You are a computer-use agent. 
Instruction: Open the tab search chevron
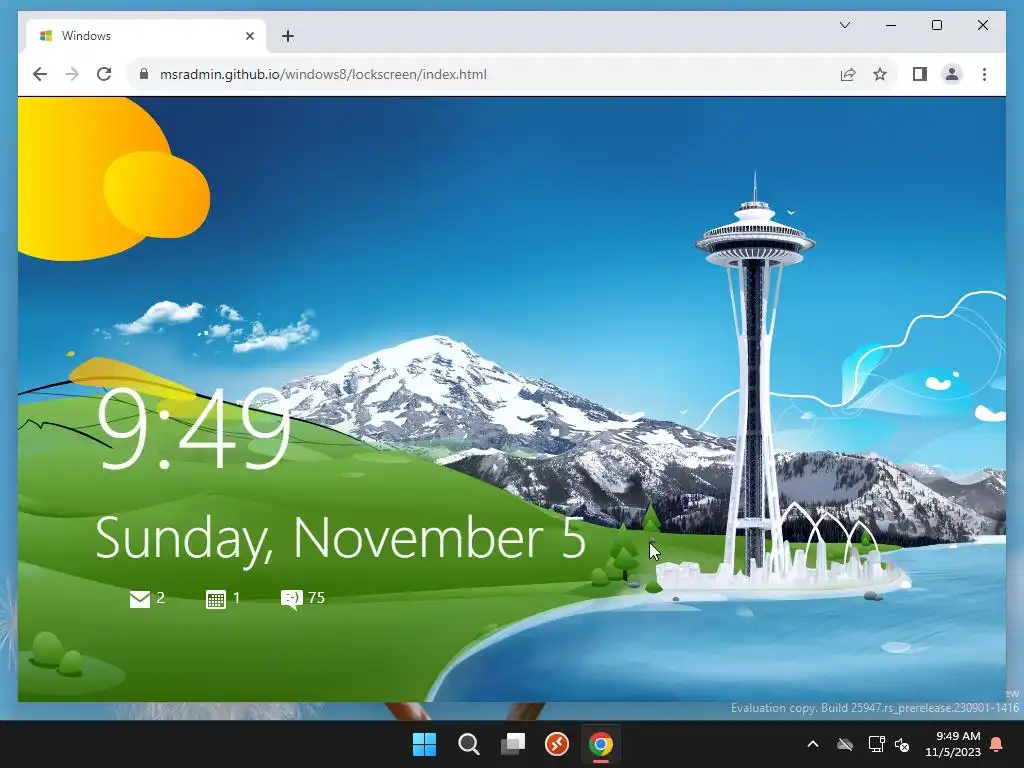844,25
